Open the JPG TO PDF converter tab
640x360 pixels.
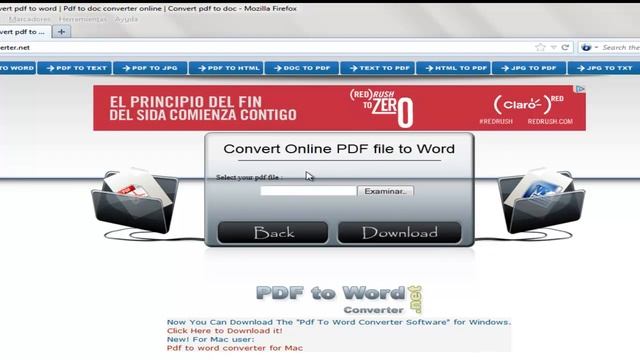click(529, 68)
